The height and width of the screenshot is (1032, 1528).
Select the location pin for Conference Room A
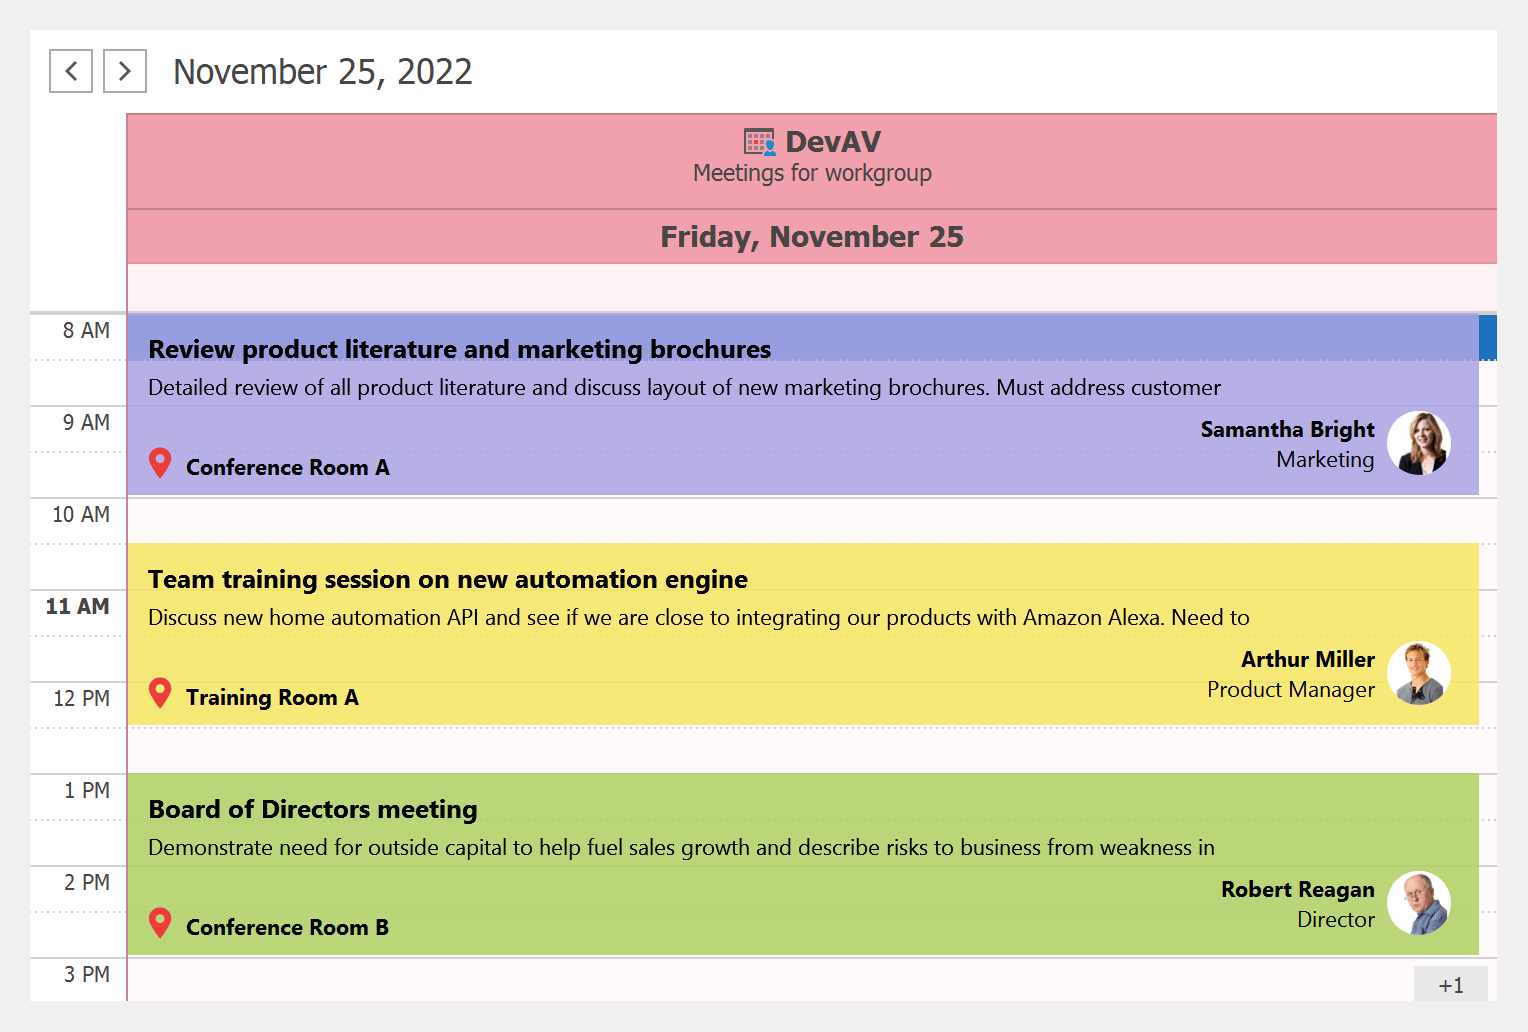click(x=160, y=463)
